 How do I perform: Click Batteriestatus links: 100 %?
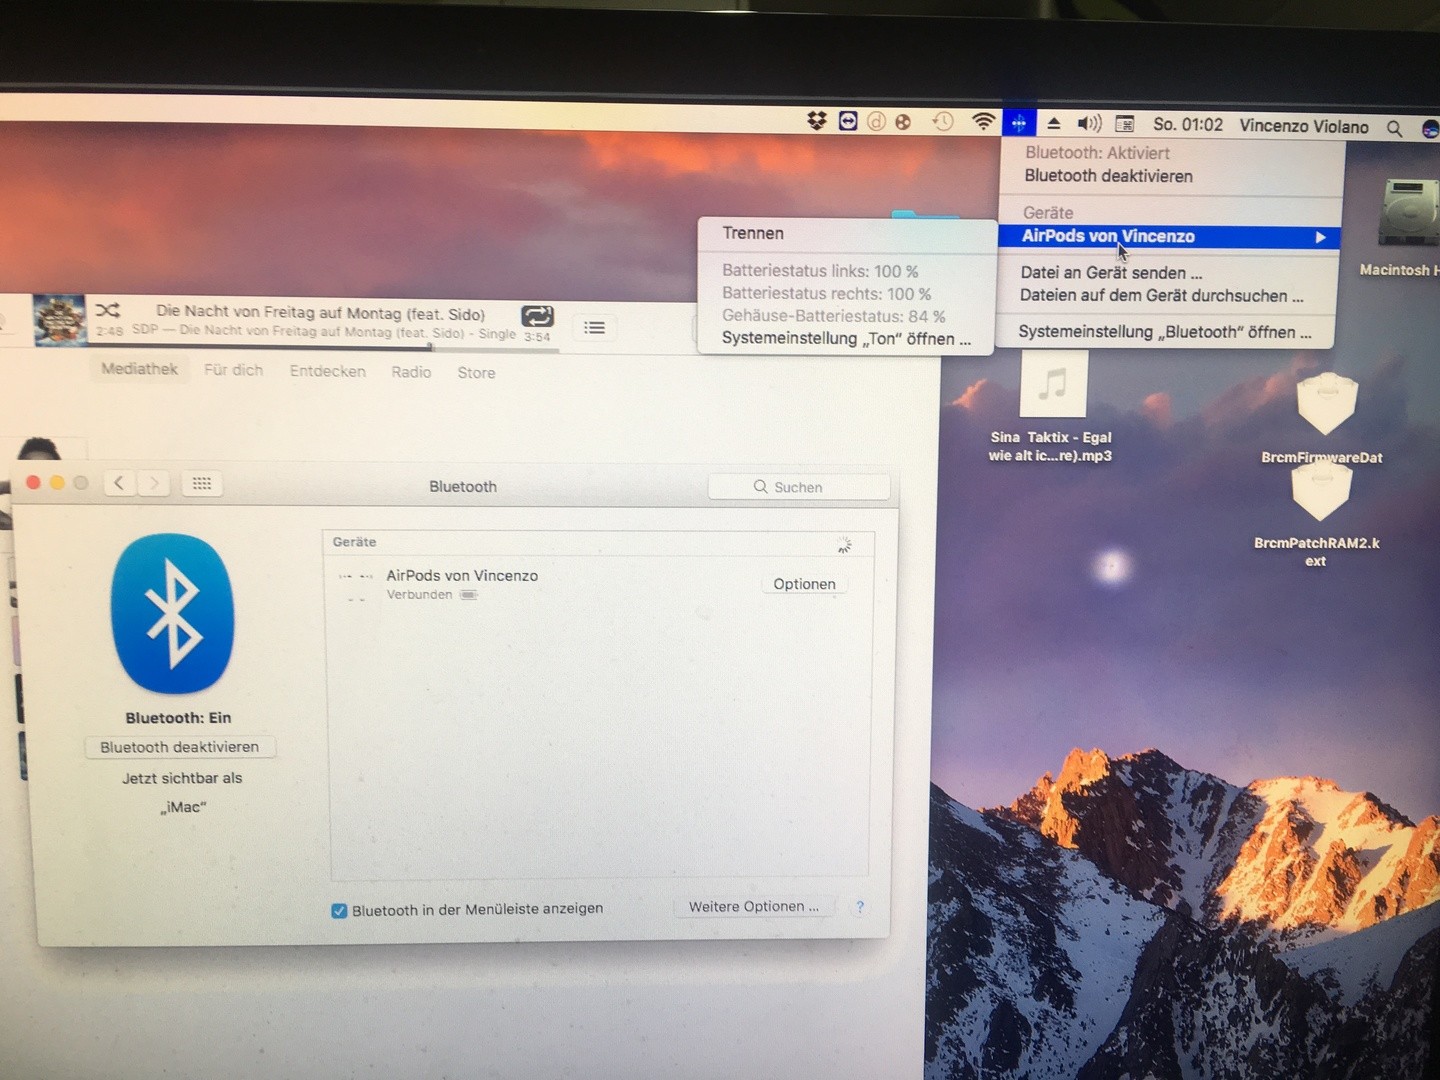pos(820,271)
